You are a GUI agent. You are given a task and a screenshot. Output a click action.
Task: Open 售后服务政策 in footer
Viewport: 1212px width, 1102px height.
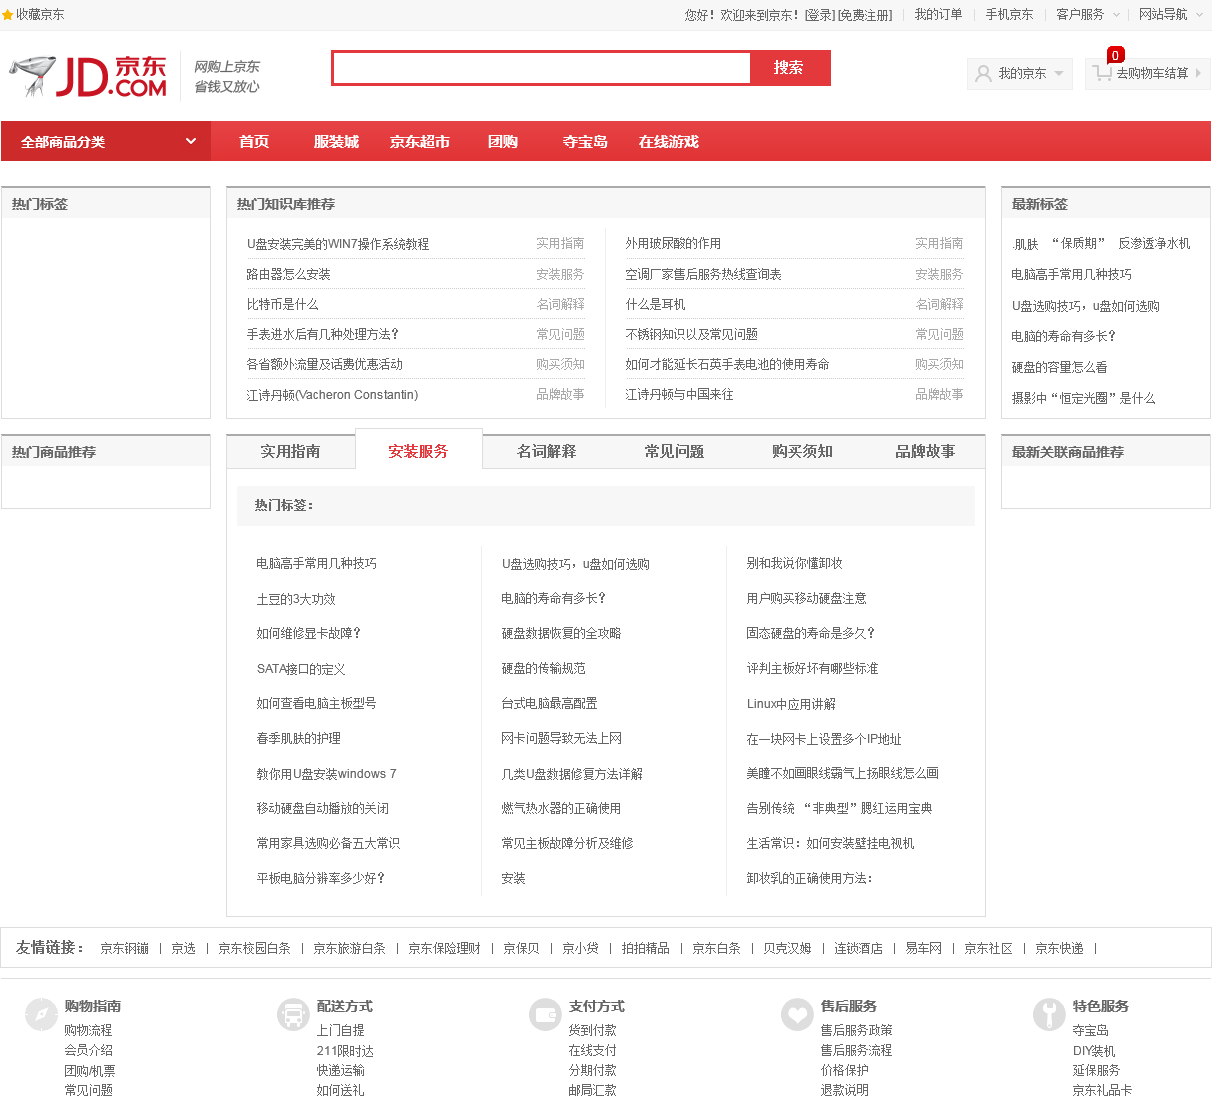pyautogui.click(x=857, y=1030)
